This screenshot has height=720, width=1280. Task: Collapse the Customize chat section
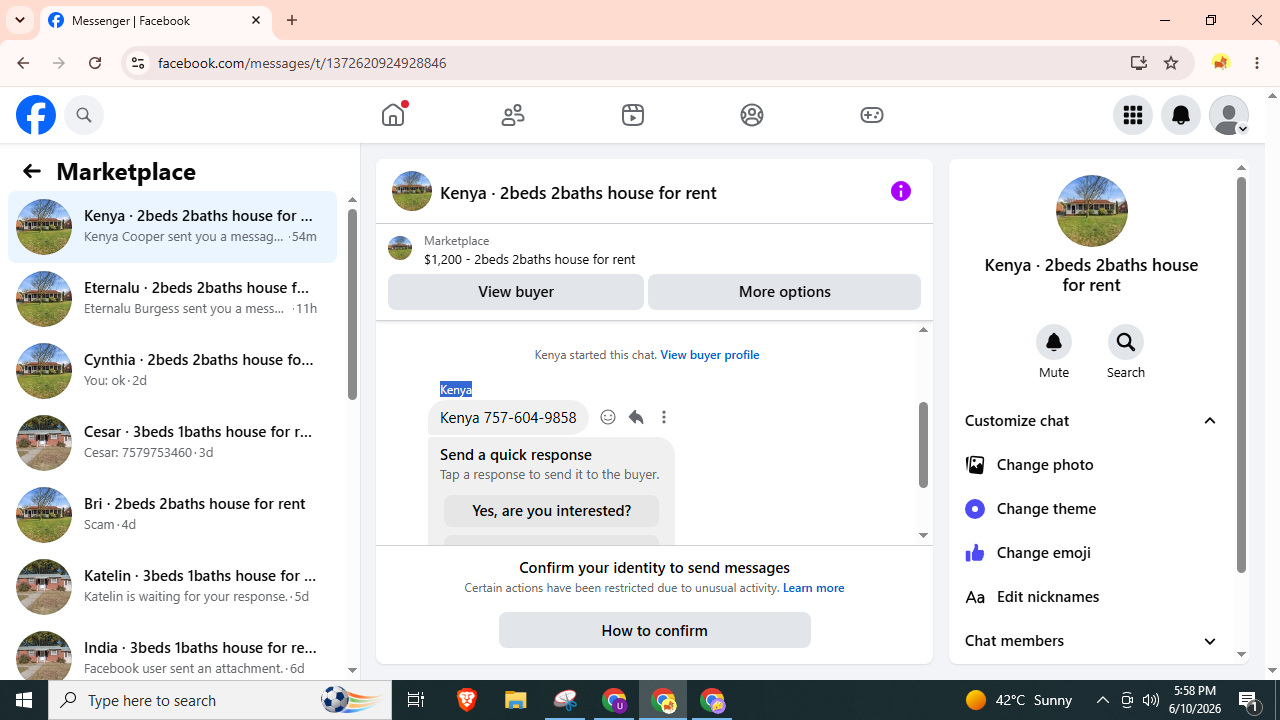click(1091, 421)
